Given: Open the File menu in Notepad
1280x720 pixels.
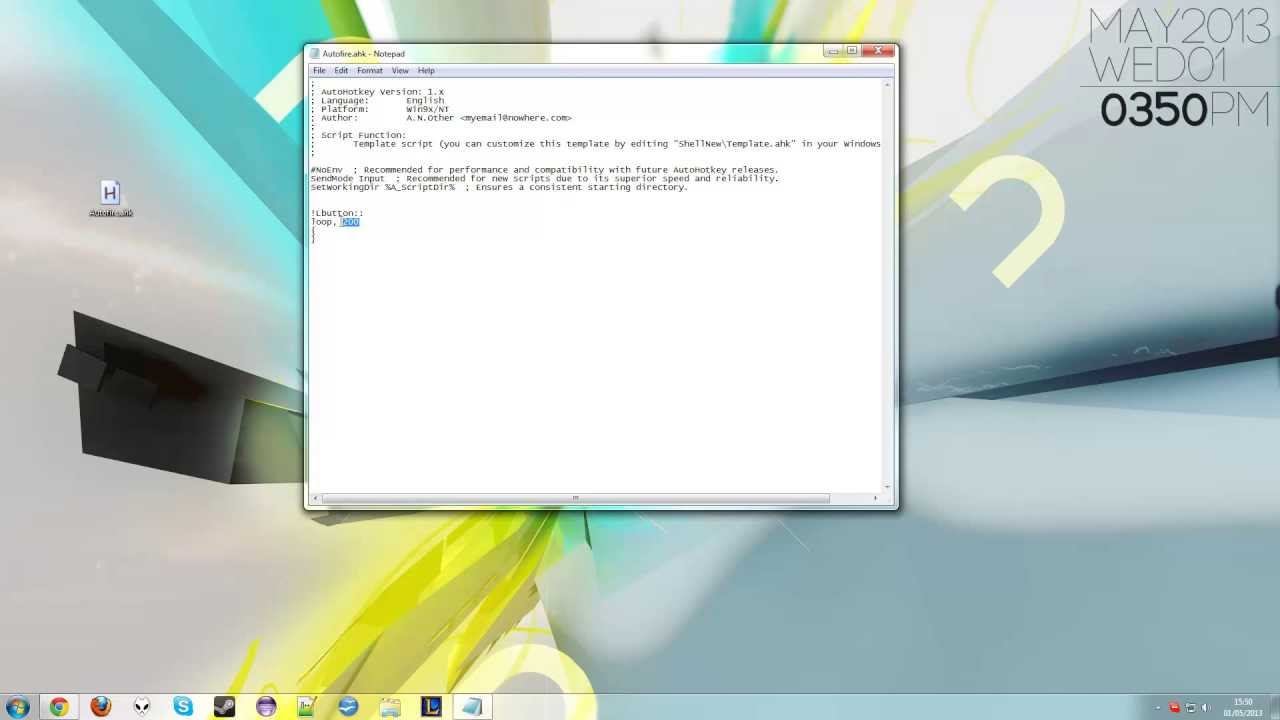Looking at the screenshot, I should pyautogui.click(x=319, y=70).
